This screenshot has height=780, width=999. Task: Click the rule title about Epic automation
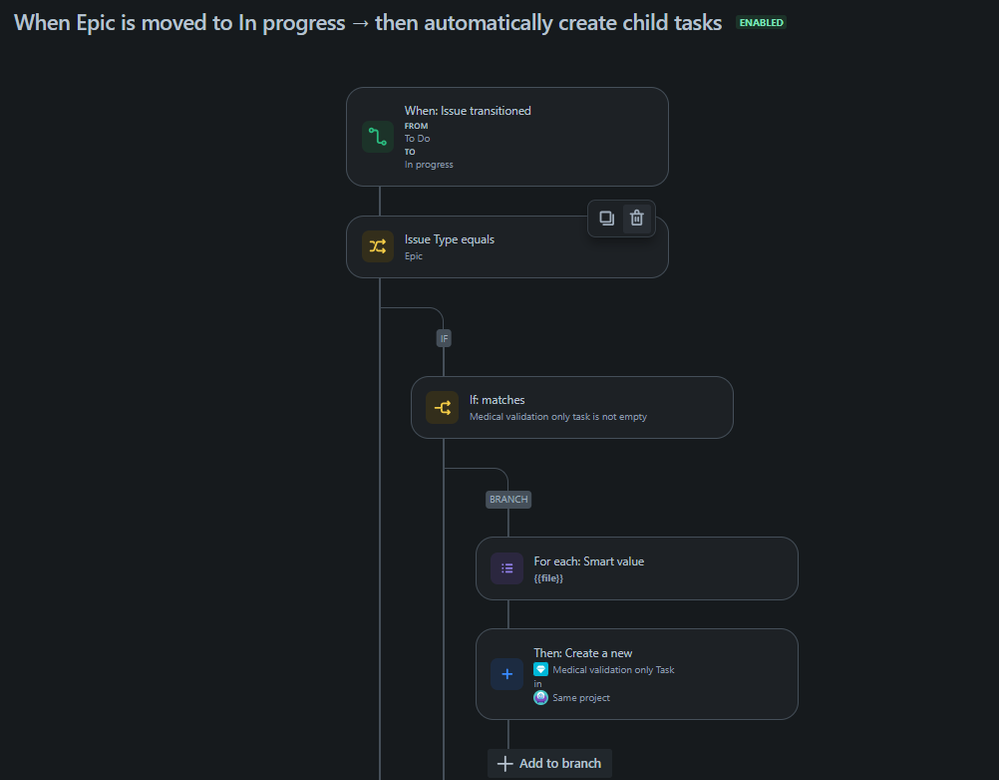tap(366, 22)
